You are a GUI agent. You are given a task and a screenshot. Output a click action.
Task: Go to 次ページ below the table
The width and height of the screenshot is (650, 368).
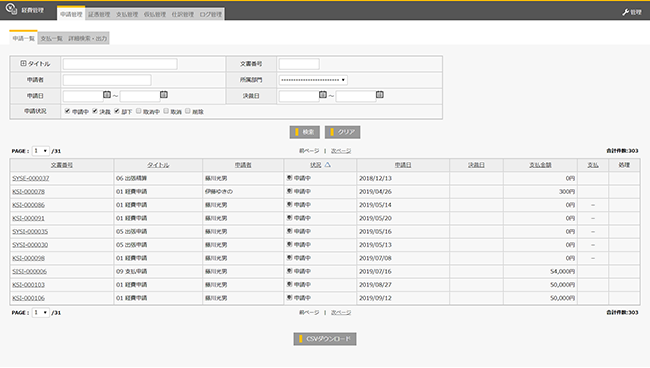coord(341,312)
